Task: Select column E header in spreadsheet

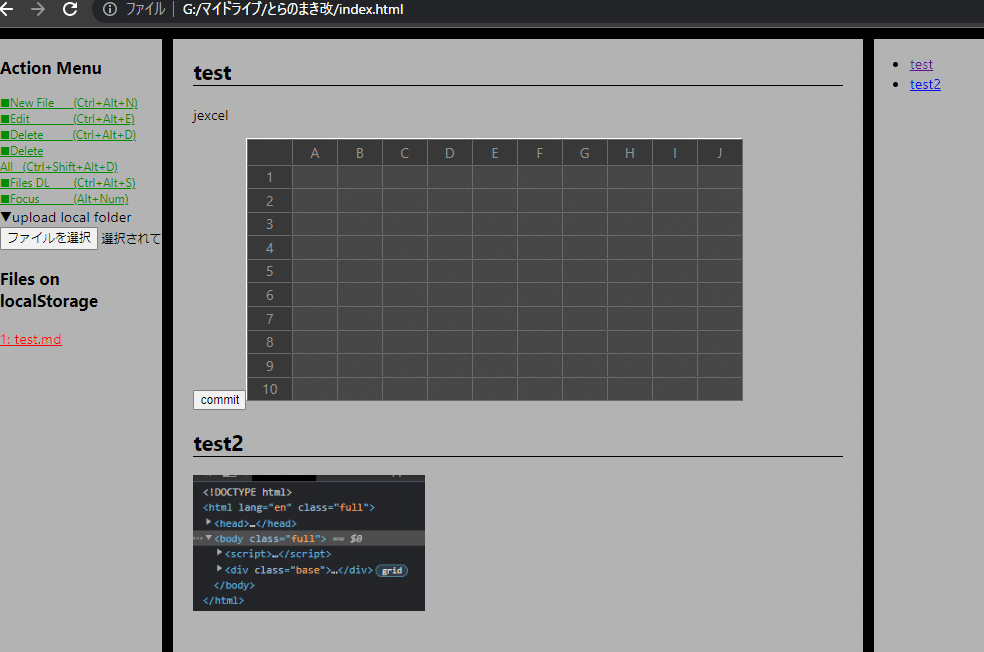Action: [495, 153]
